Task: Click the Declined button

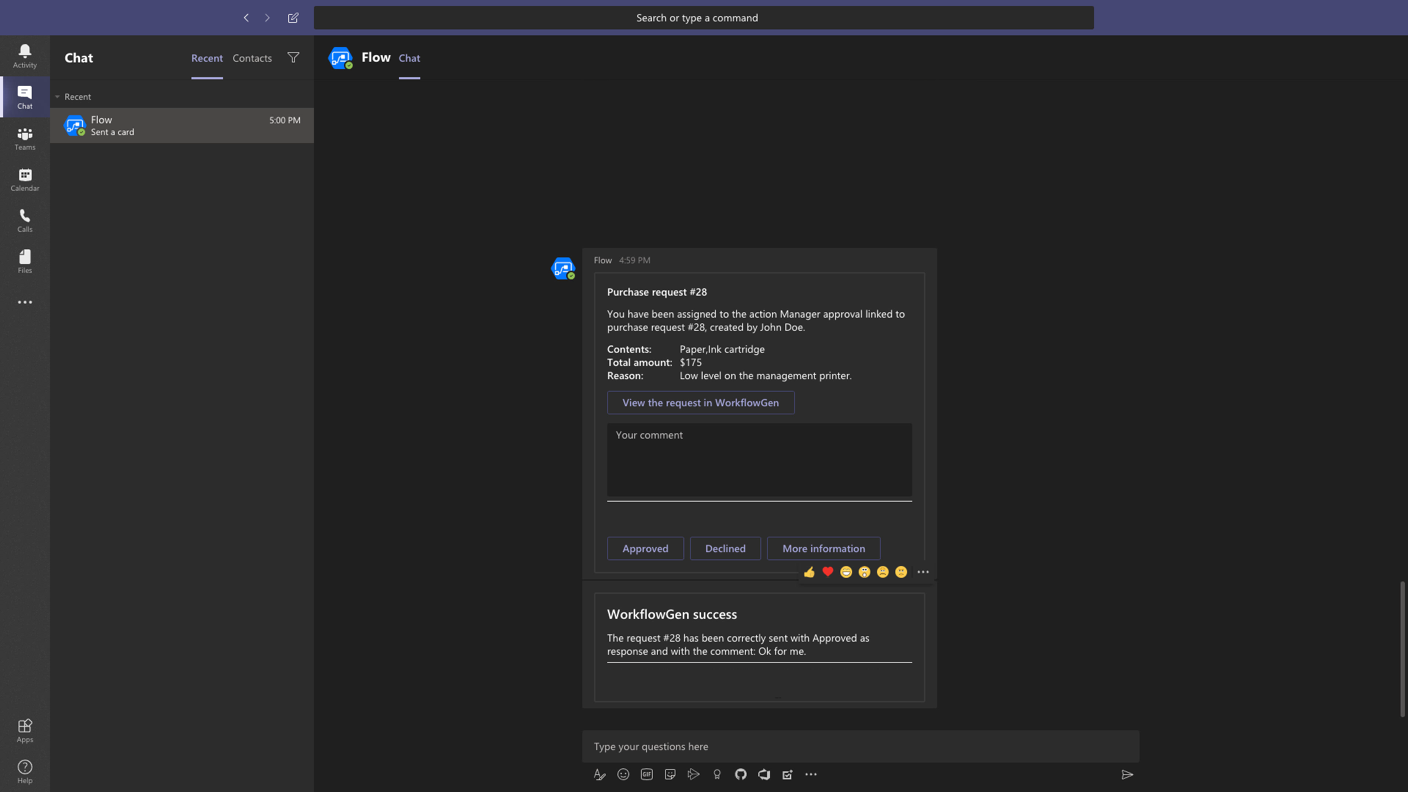Action: [x=725, y=548]
